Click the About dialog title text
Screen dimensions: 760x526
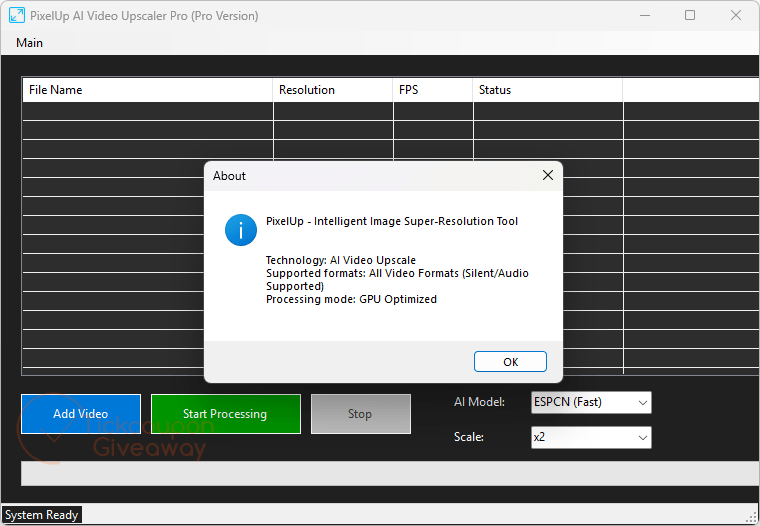(229, 176)
